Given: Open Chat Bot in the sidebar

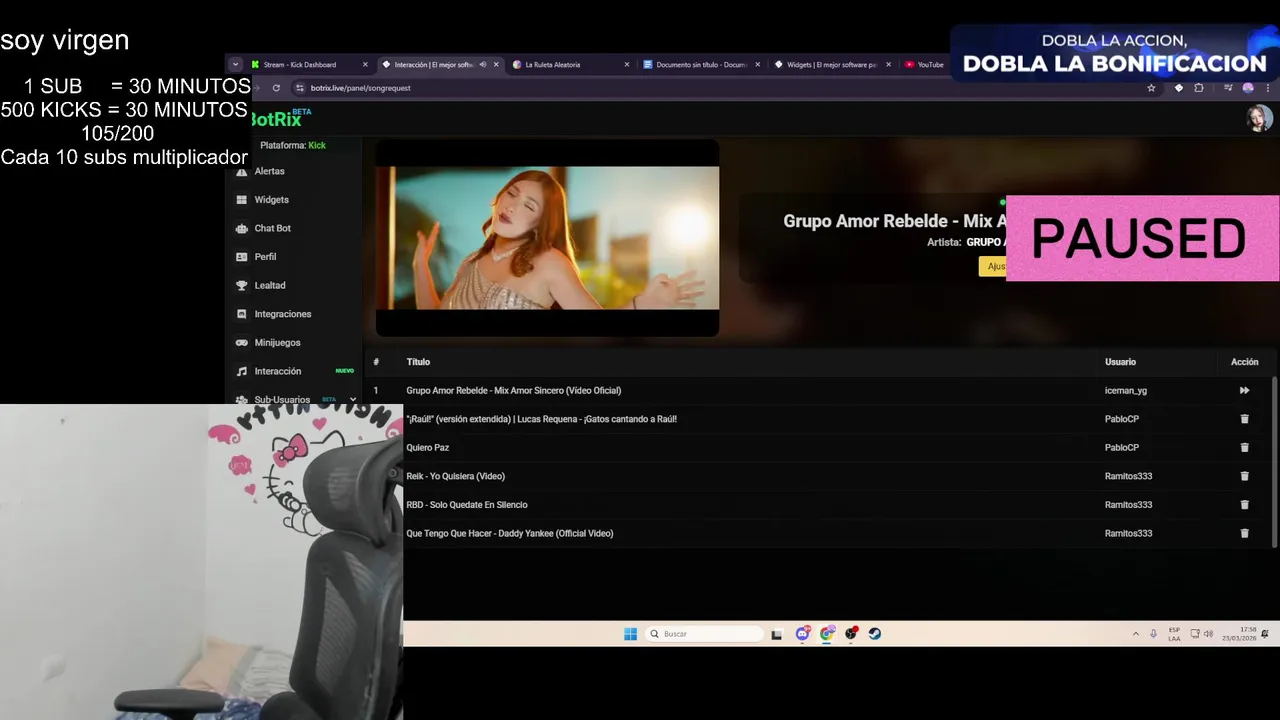Looking at the screenshot, I should point(272,228).
